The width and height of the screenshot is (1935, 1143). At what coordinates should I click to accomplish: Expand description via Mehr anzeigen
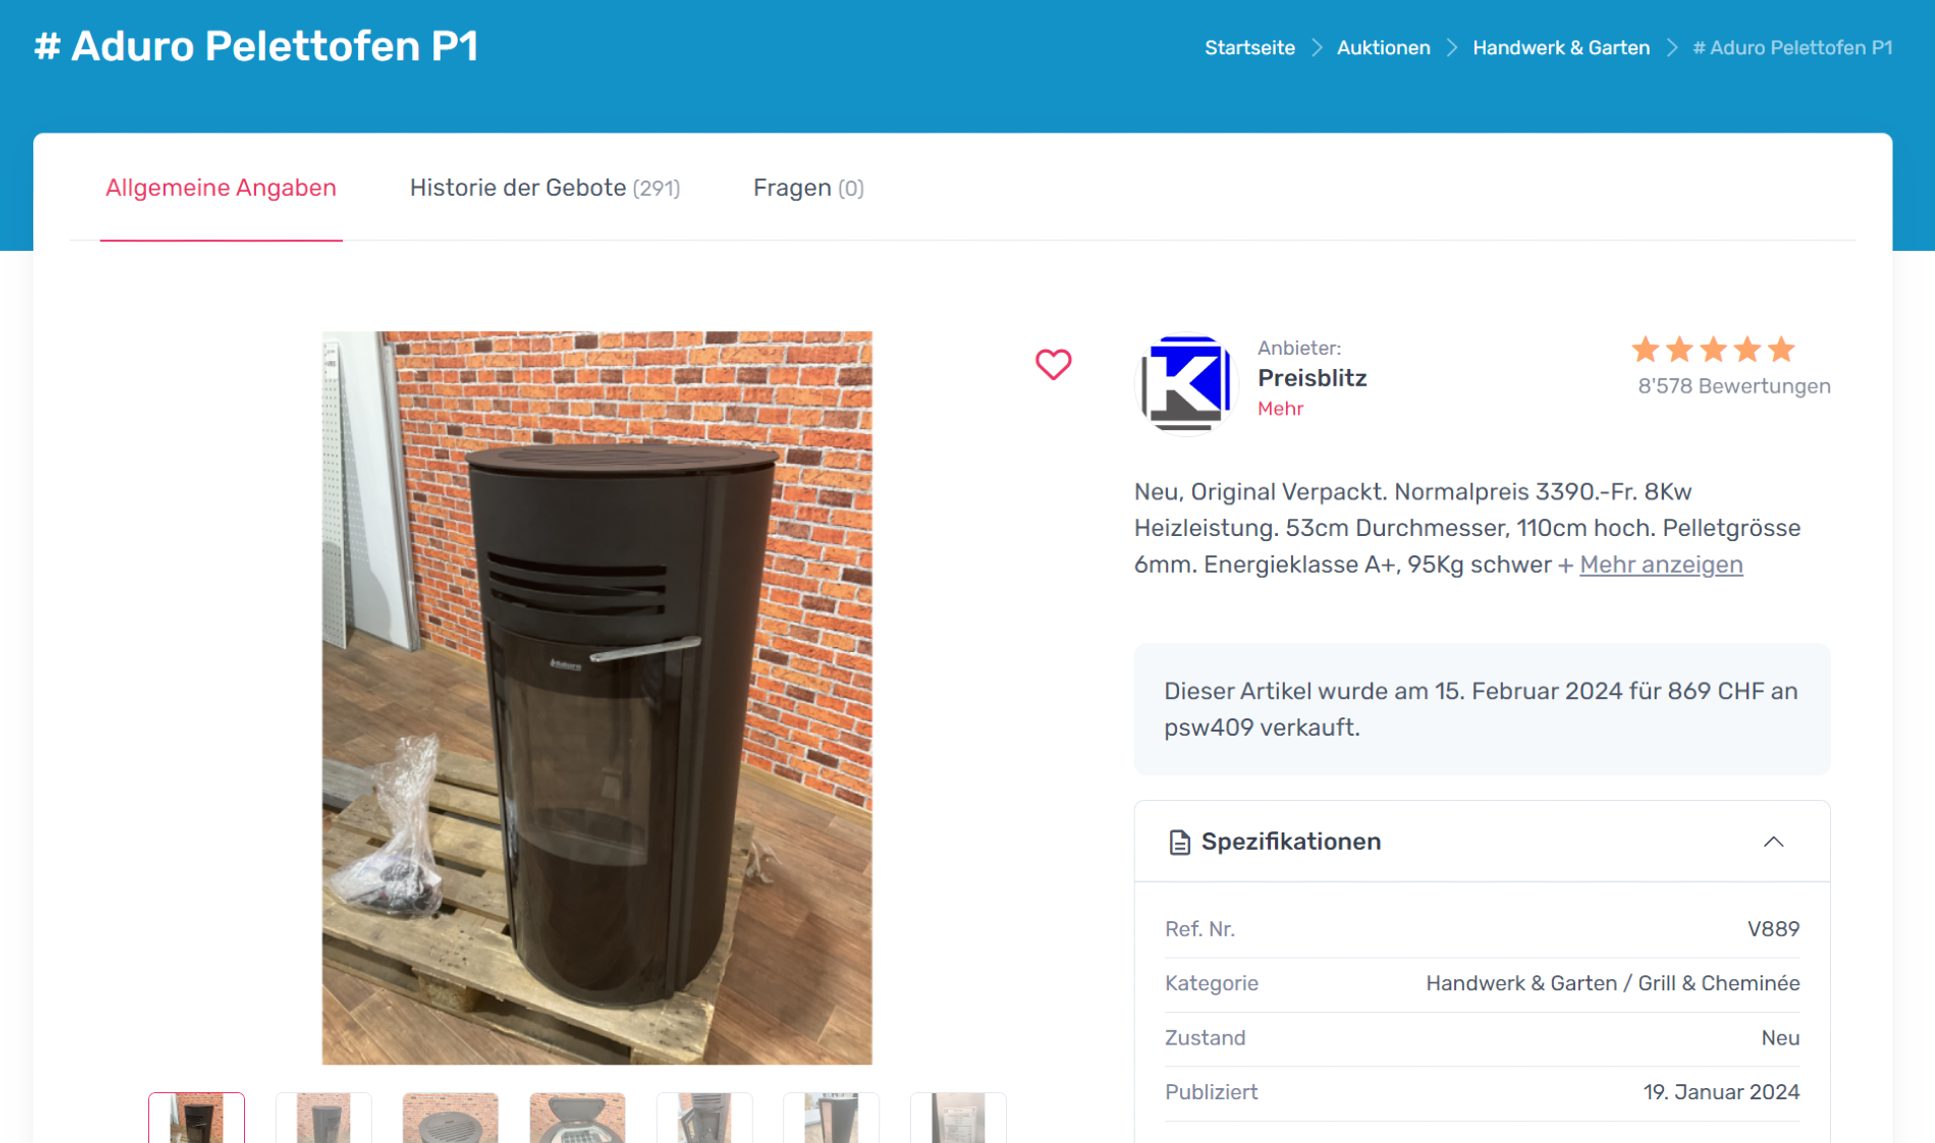pyautogui.click(x=1660, y=564)
